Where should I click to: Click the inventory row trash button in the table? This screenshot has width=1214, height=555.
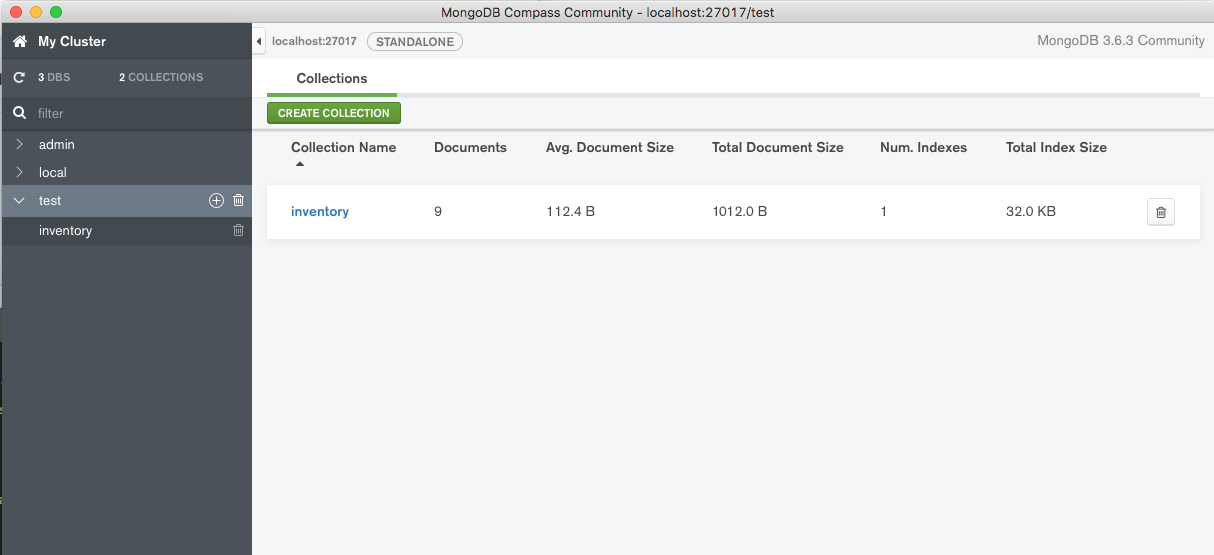(1160, 212)
